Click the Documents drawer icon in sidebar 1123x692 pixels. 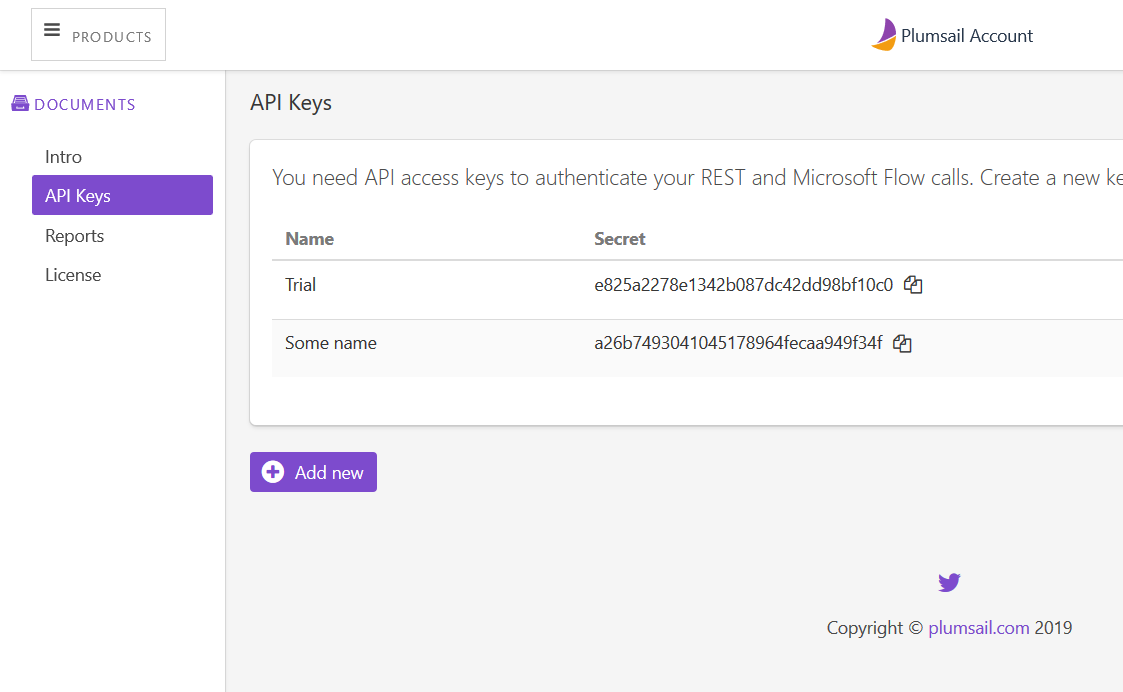(x=20, y=104)
